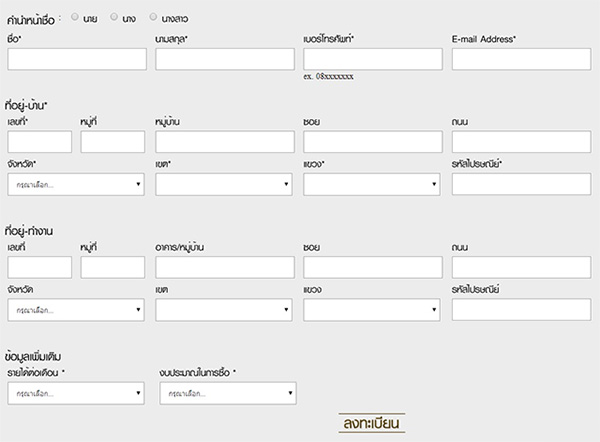Pick the นางสาว radio button
The height and width of the screenshot is (442, 600).
[153, 17]
